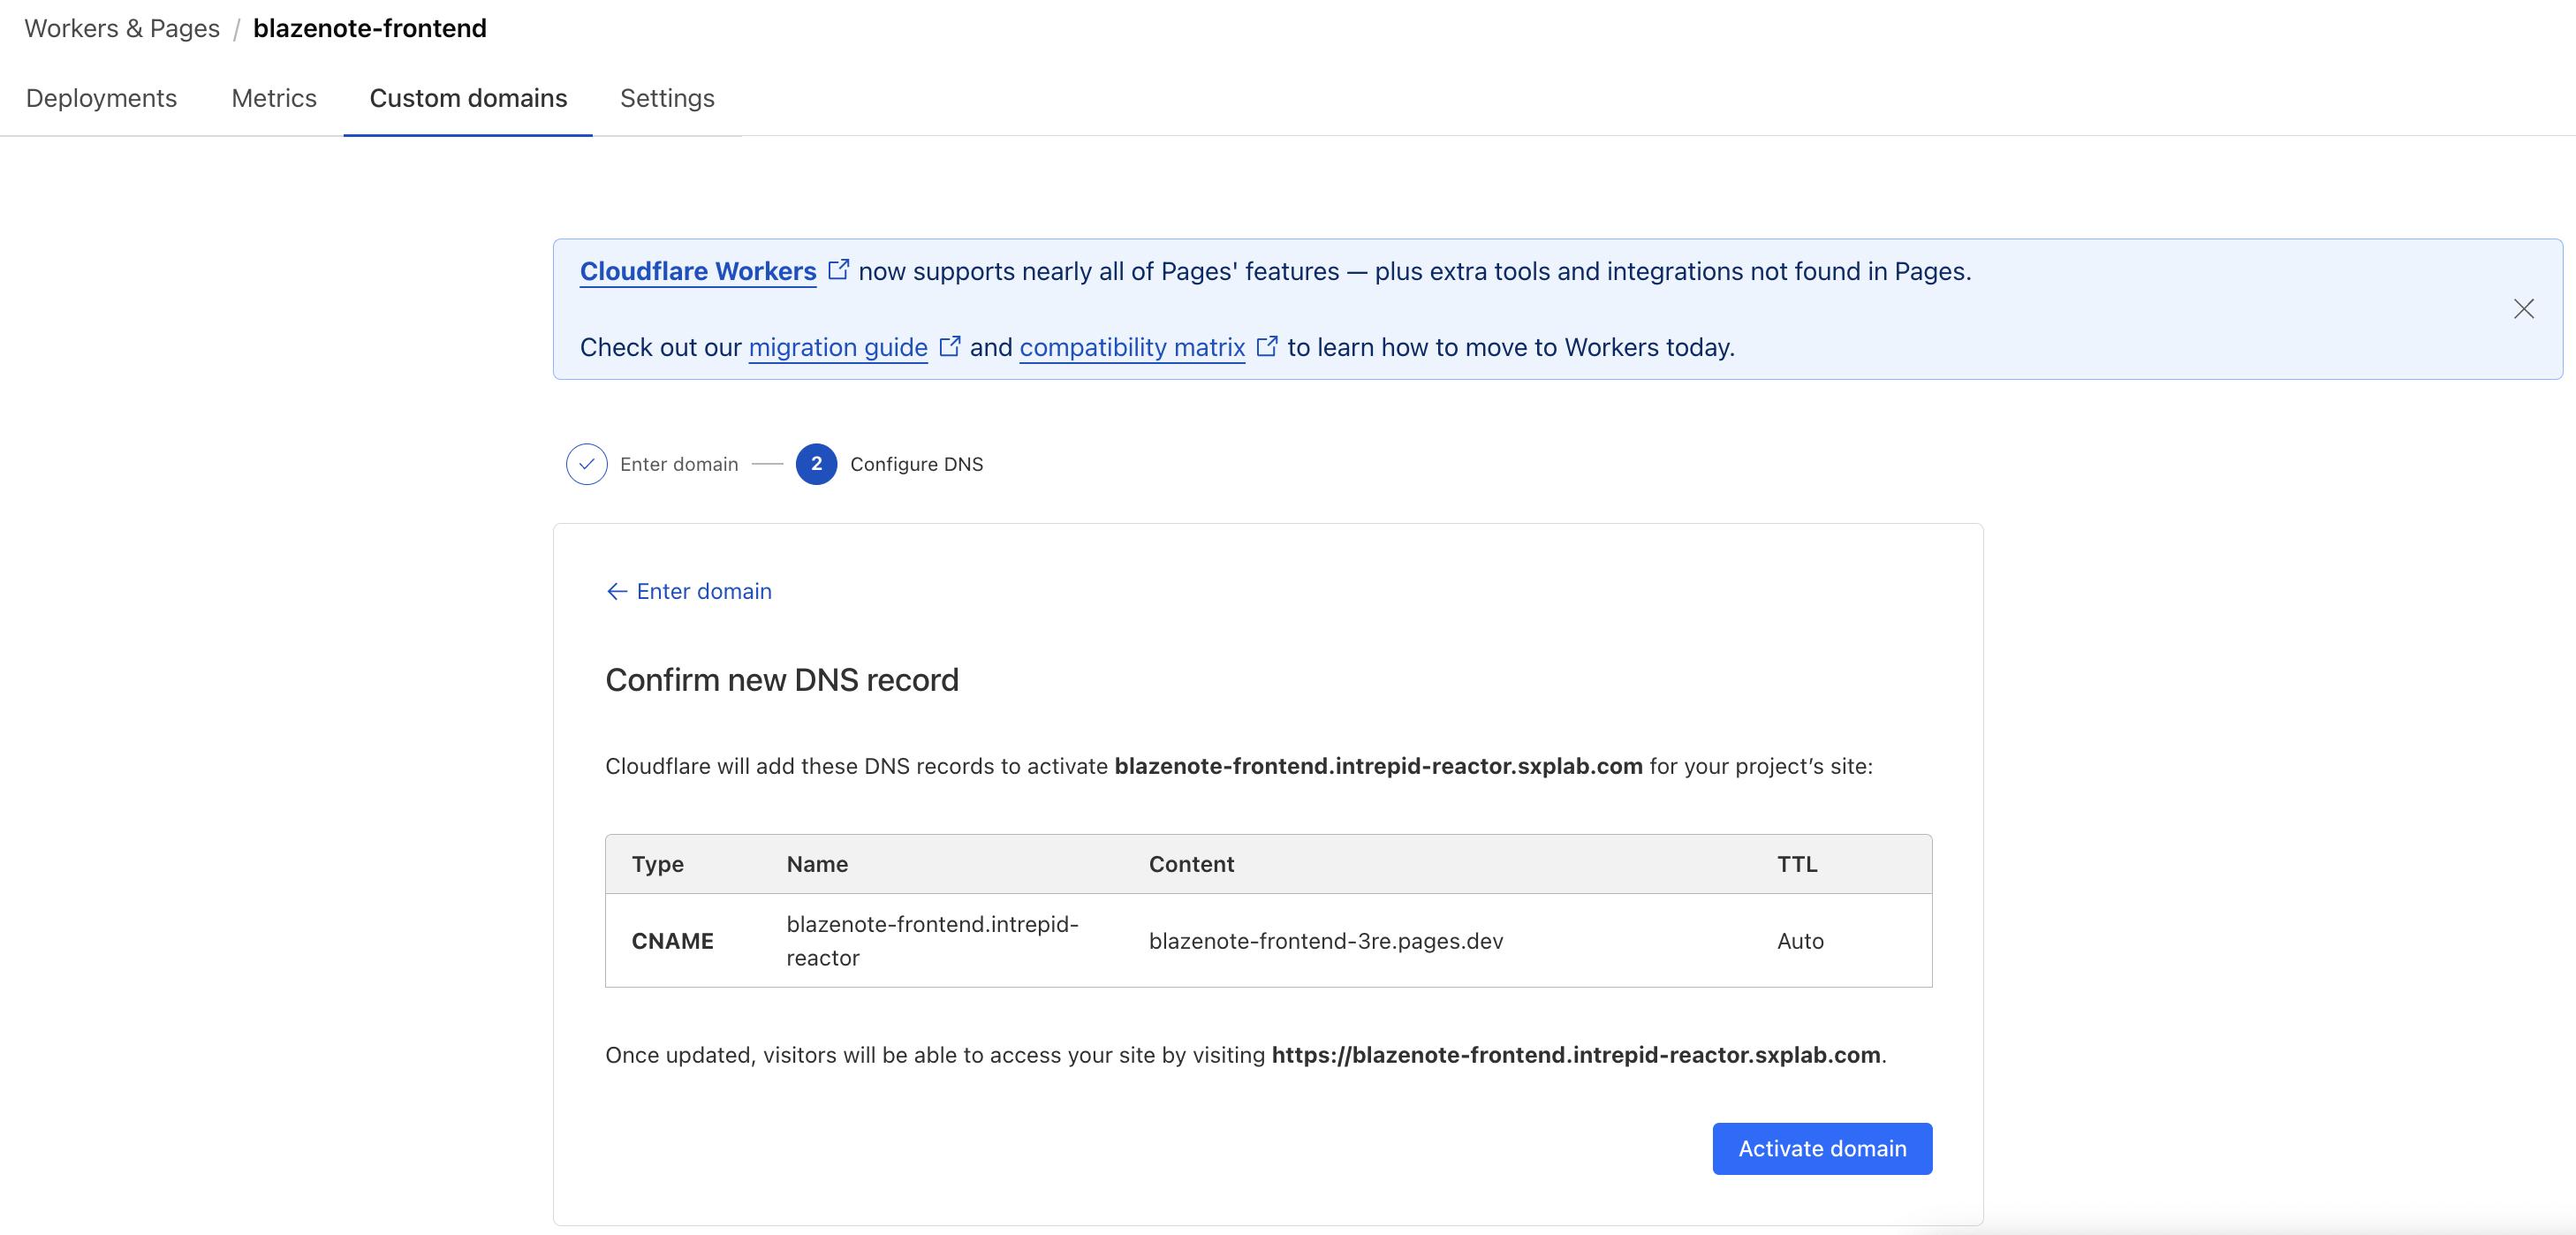Dismiss the Cloudflare Workers banner
Screen dimensions: 2576x1235
coord(2523,309)
